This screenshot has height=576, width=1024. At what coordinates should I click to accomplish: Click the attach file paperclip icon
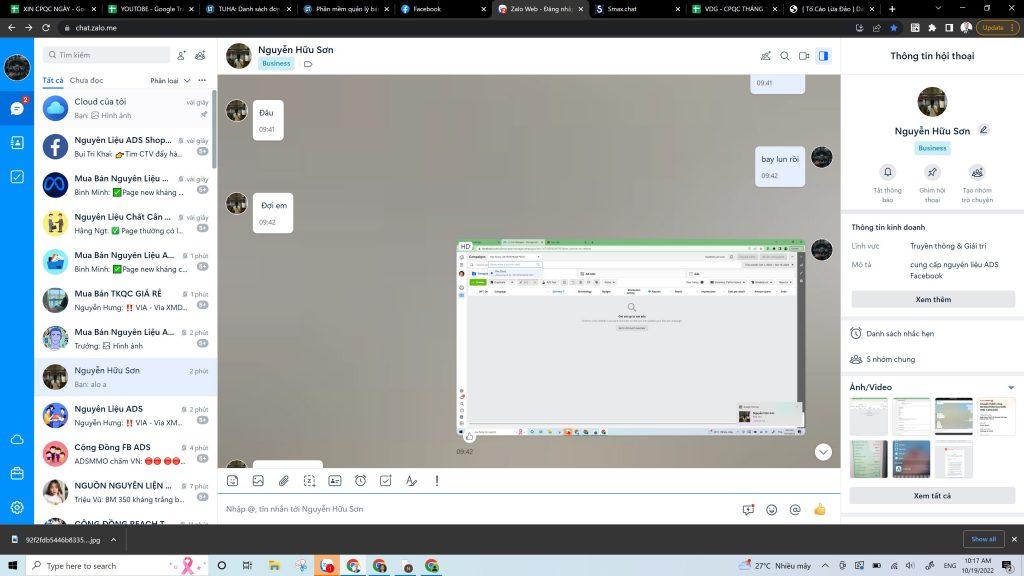[x=284, y=481]
